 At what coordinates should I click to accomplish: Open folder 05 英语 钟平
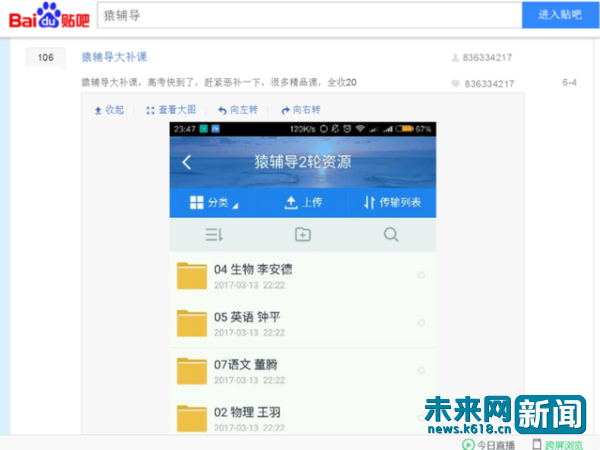click(303, 323)
